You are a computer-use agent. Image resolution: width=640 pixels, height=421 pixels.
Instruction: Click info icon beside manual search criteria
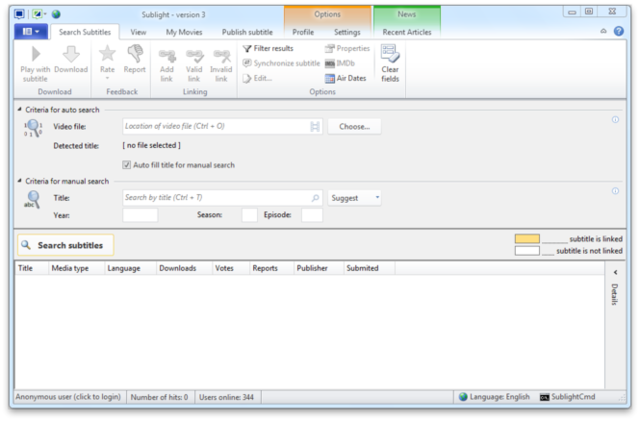[x=615, y=191]
